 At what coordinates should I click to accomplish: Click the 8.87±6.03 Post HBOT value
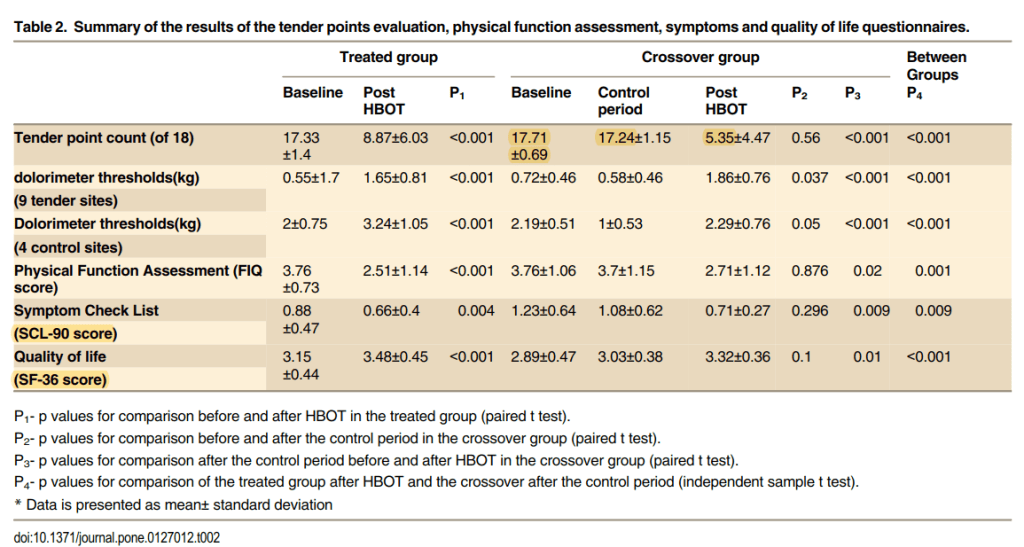(395, 138)
